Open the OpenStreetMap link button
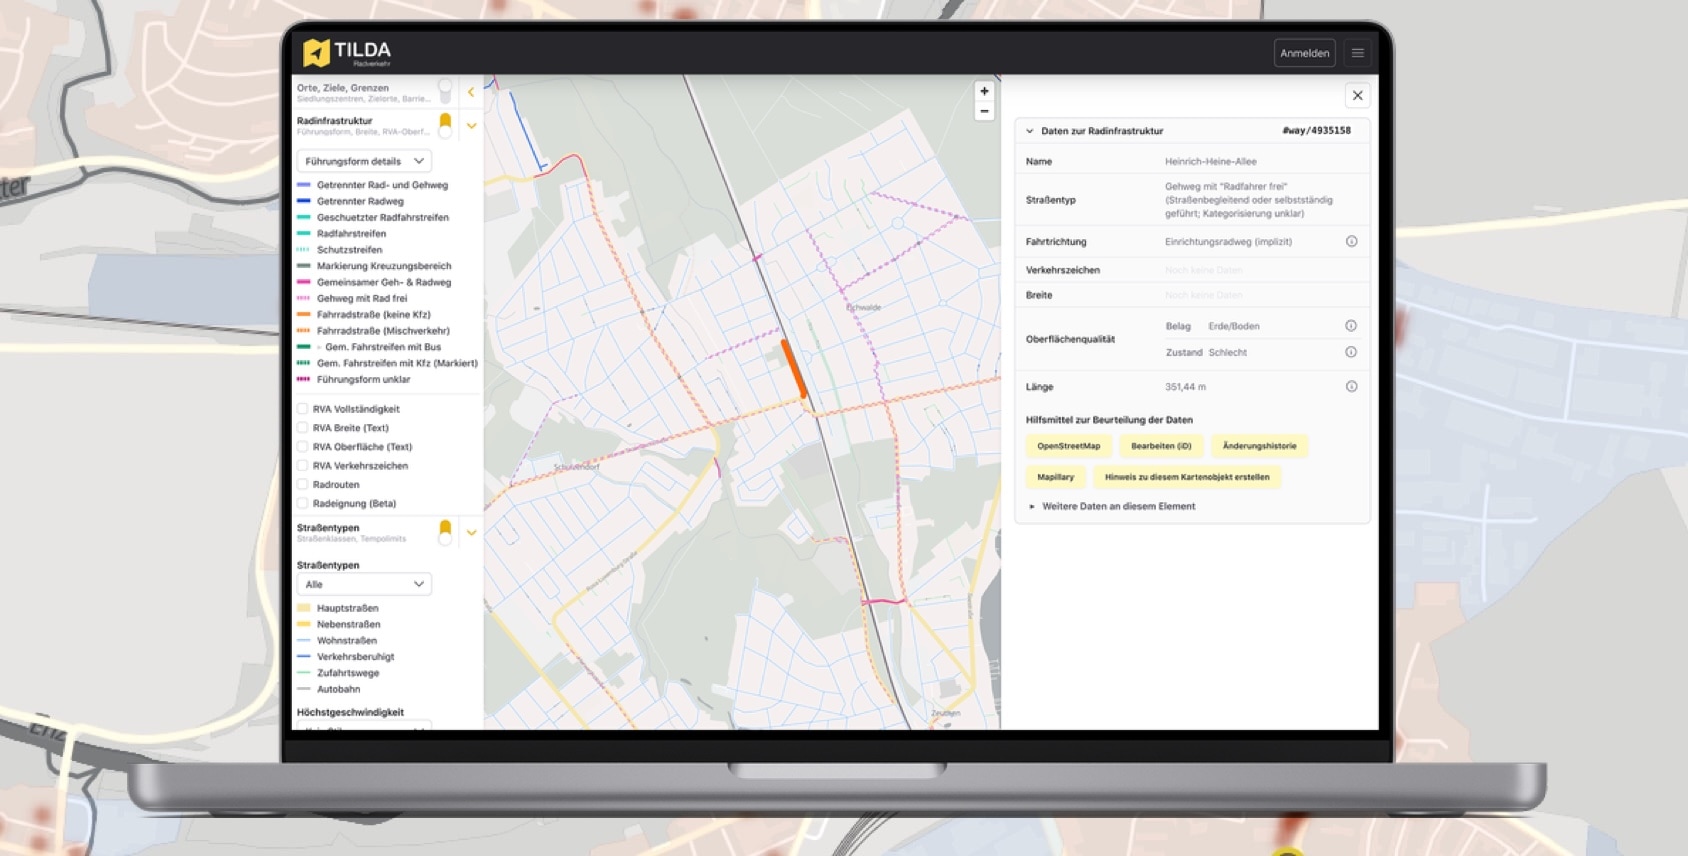The height and width of the screenshot is (856, 1688). [x=1068, y=446]
